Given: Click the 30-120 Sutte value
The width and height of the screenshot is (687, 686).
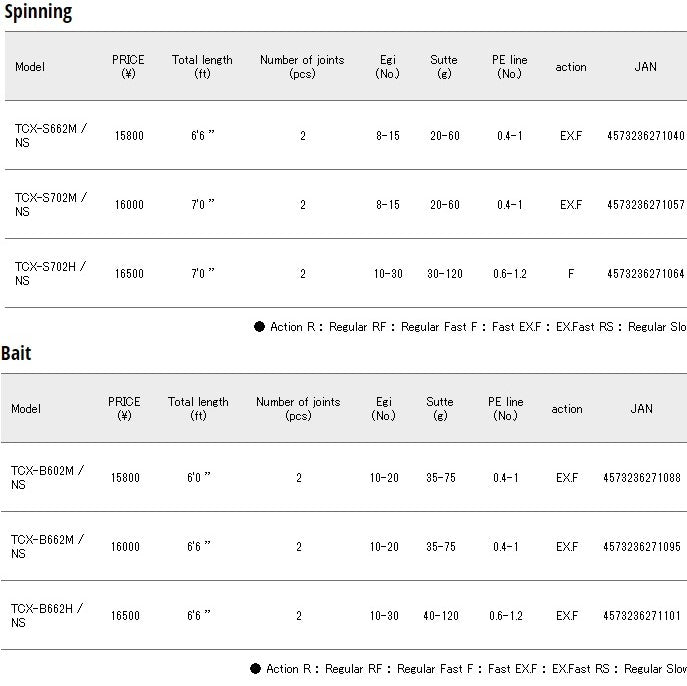Looking at the screenshot, I should tap(444, 273).
